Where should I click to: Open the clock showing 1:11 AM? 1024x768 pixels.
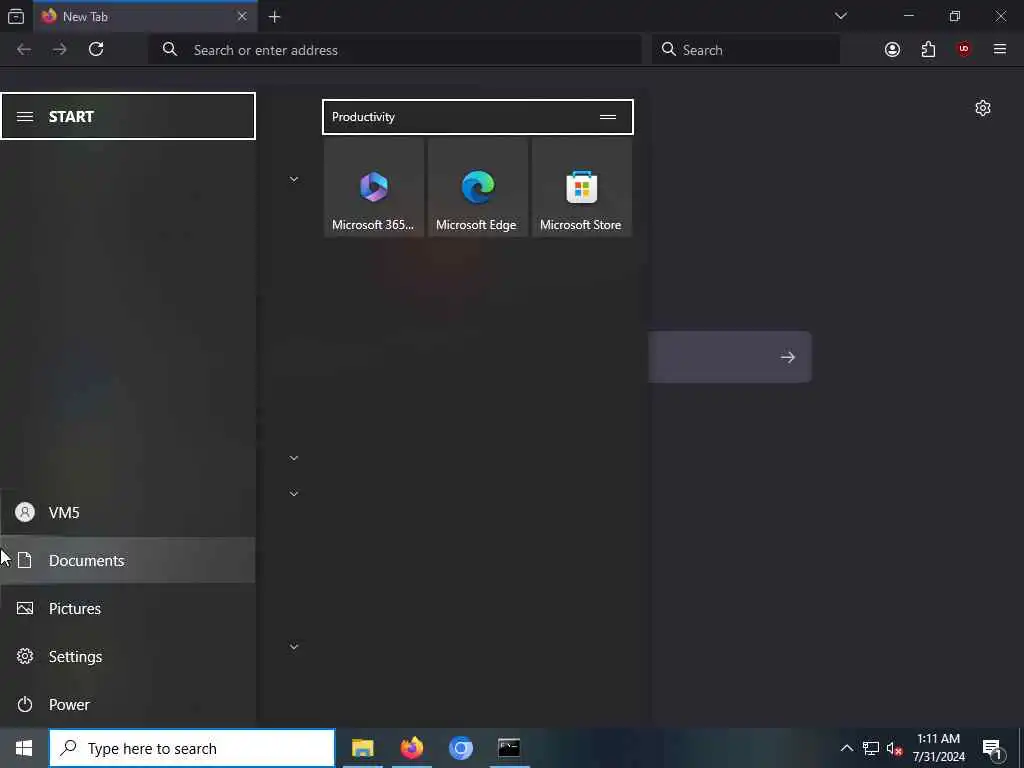coord(939,748)
